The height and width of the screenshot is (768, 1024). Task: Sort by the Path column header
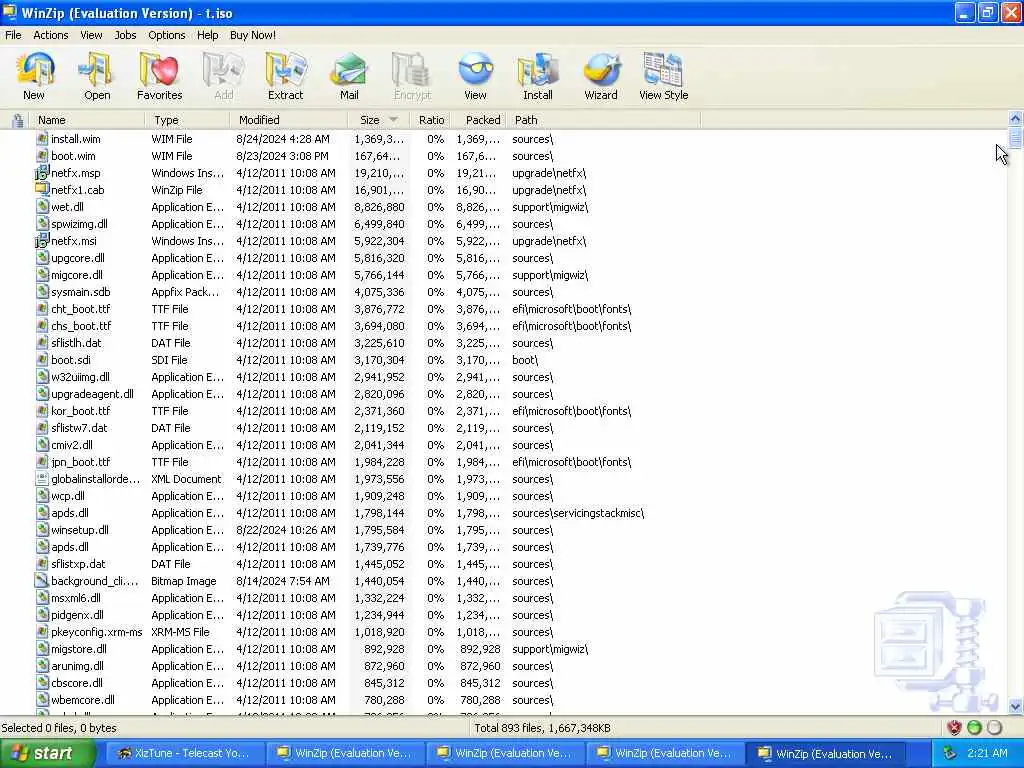(602, 120)
